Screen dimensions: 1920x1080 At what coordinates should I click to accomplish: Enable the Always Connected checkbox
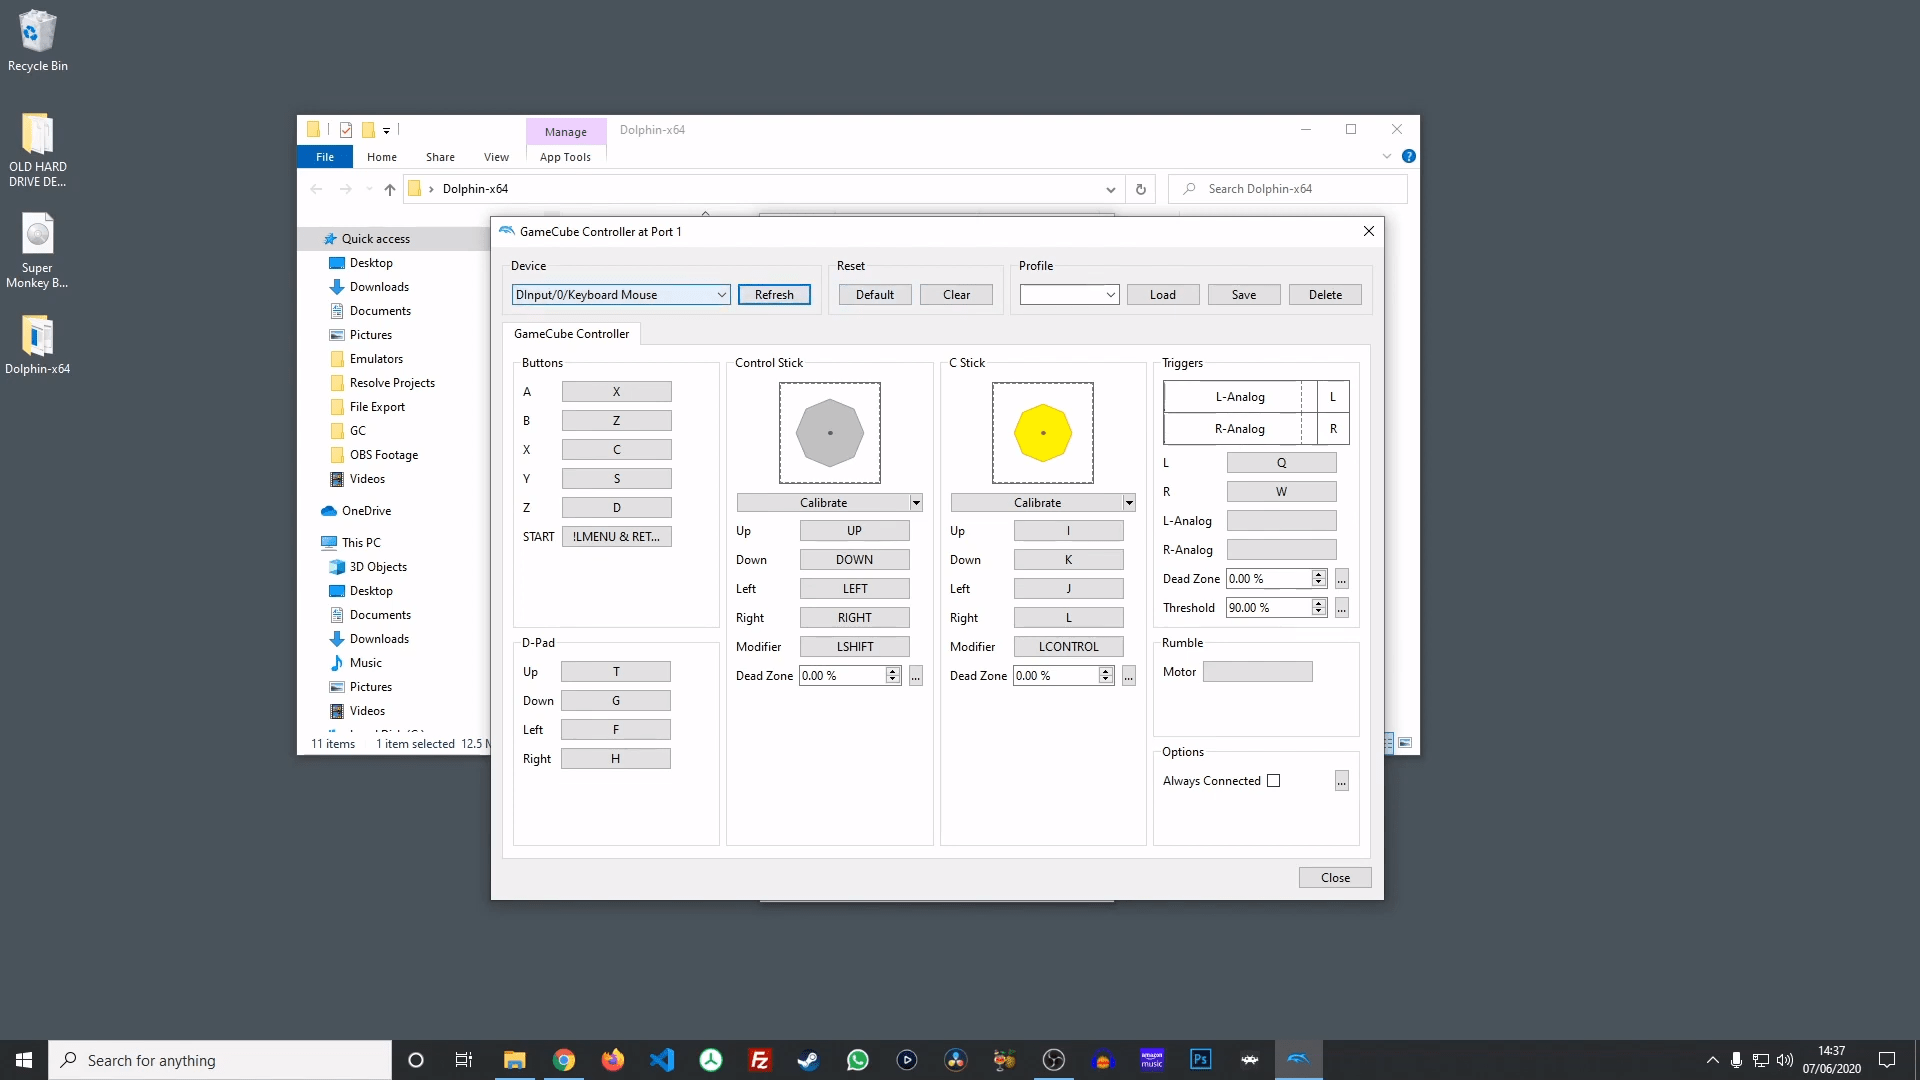click(x=1274, y=781)
